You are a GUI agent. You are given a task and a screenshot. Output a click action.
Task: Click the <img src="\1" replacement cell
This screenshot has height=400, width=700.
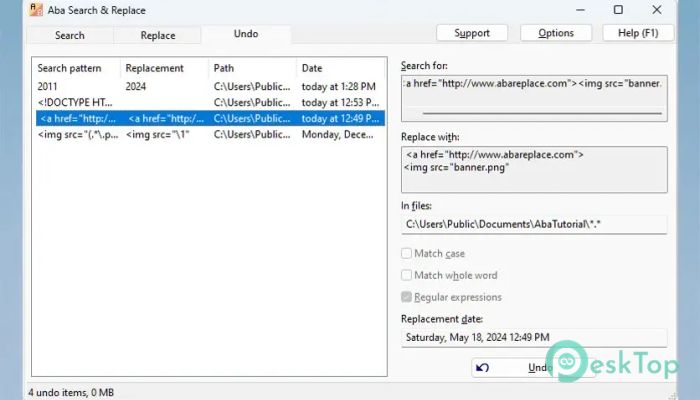(158, 135)
